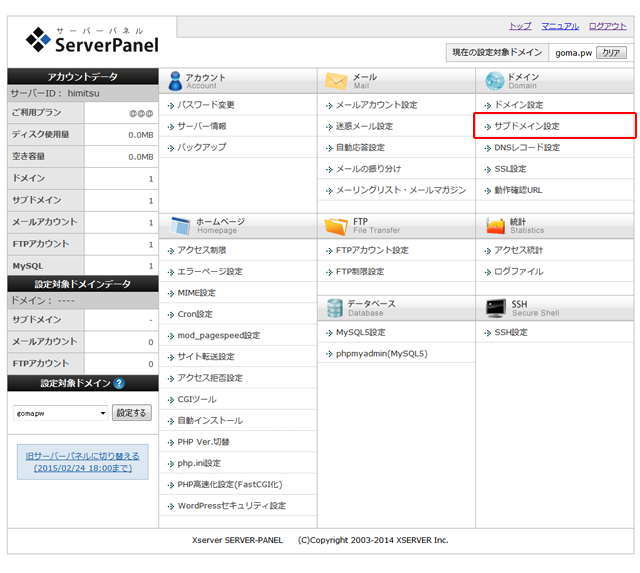
Task: Click the Account section person icon
Action: (175, 81)
